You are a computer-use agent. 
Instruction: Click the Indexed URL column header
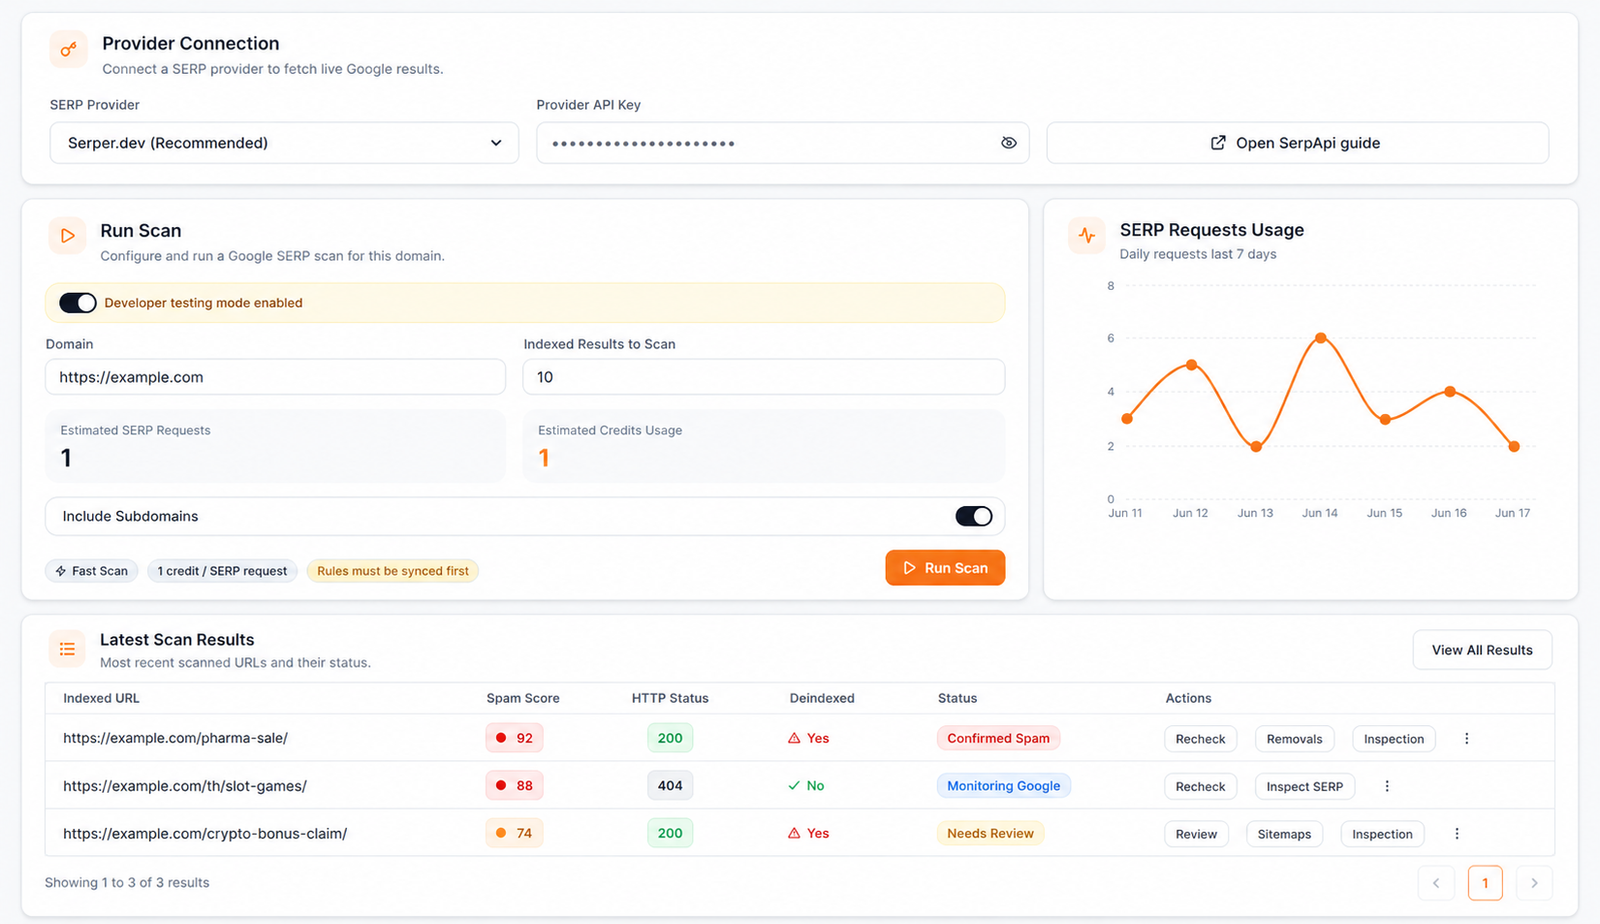tap(101, 698)
